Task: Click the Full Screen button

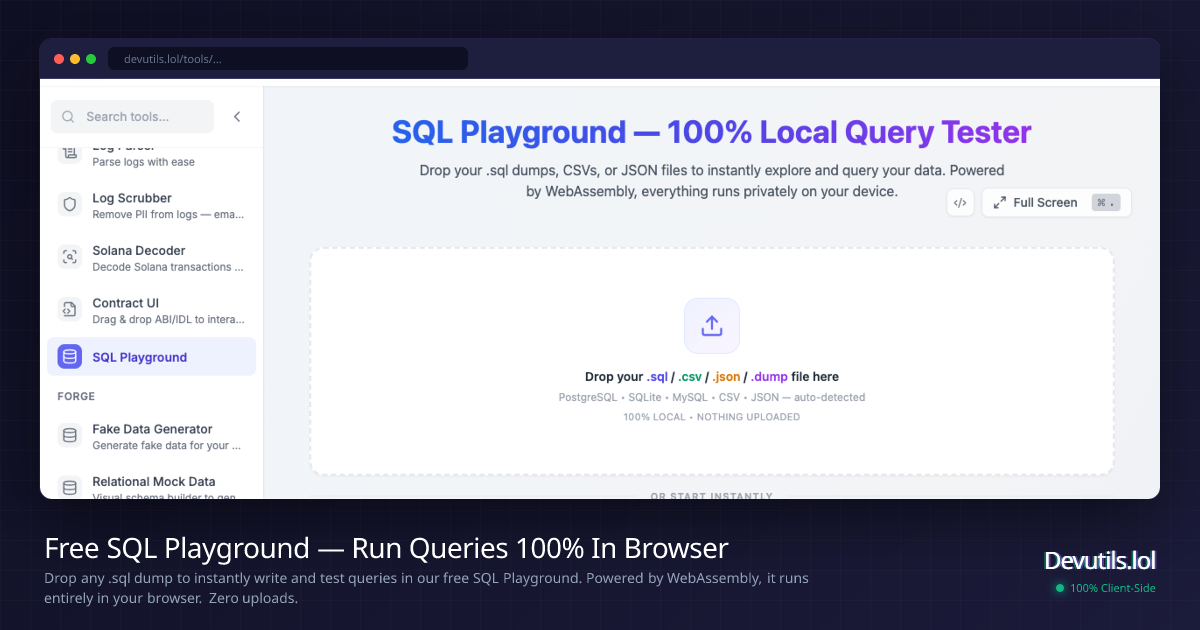Action: pyautogui.click(x=1056, y=202)
